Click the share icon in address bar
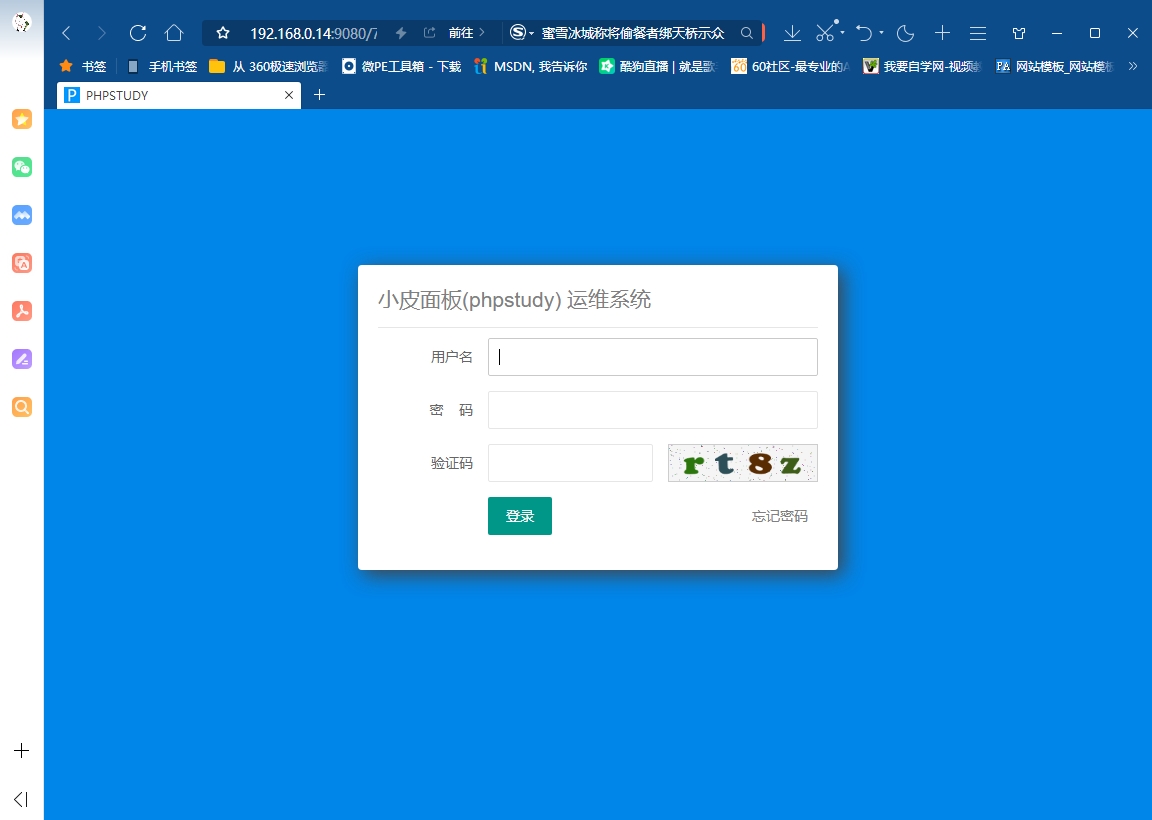The height and width of the screenshot is (820, 1152). (430, 33)
